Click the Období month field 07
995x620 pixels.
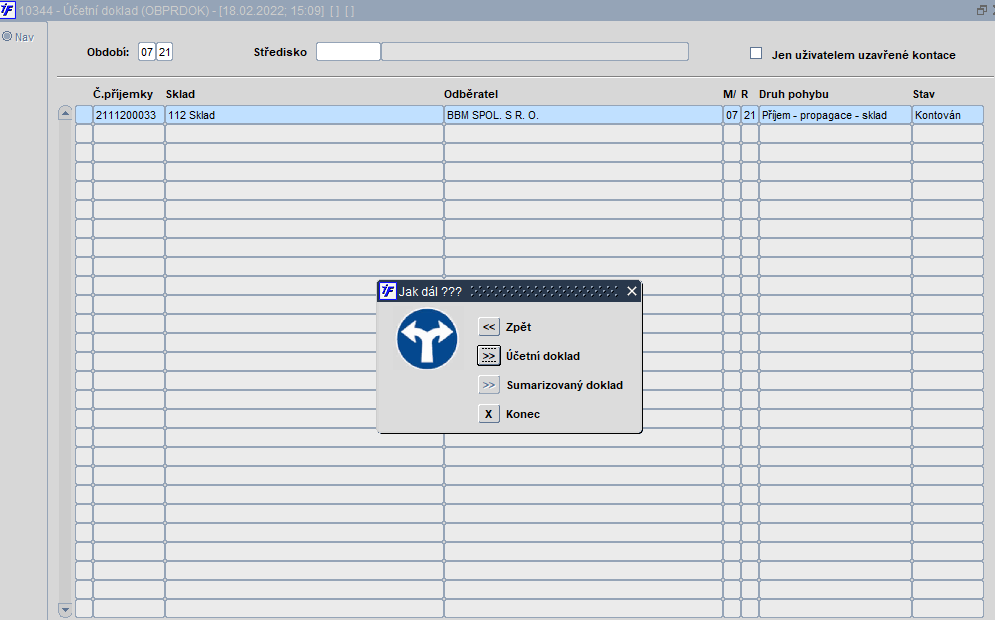pyautogui.click(x=147, y=52)
